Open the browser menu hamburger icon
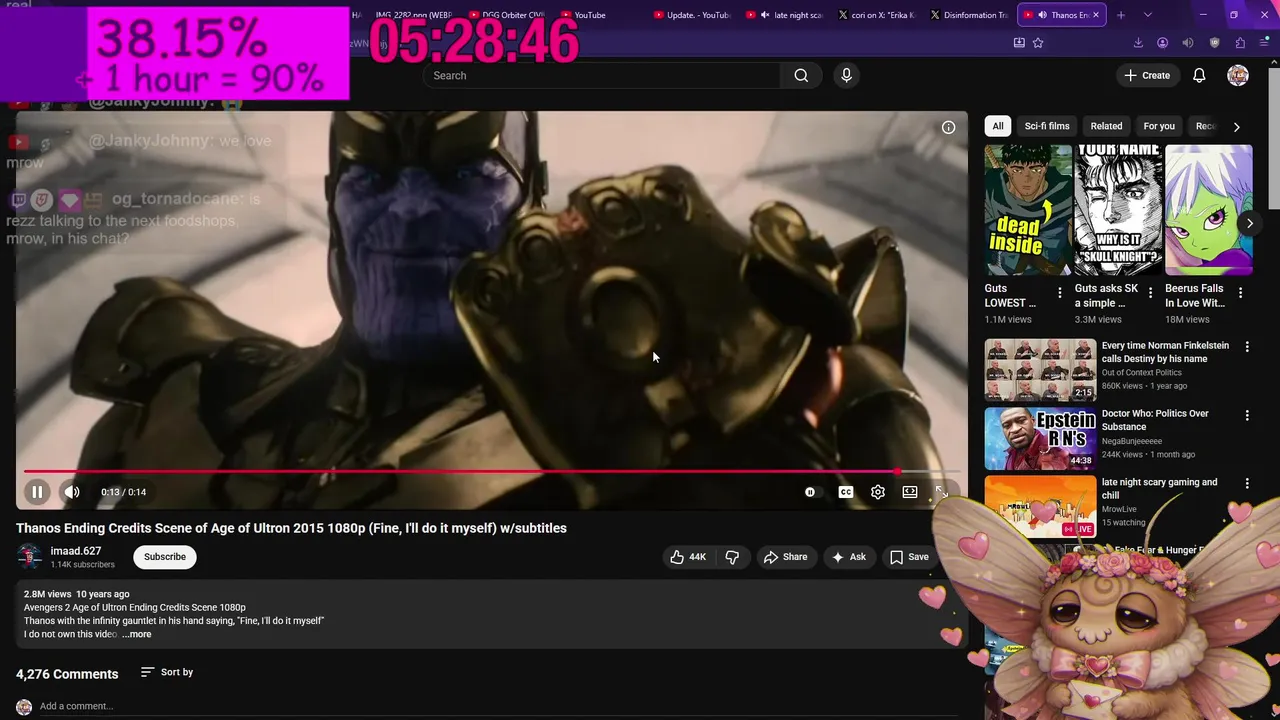Screen dimensions: 1280x720 (x=1265, y=43)
